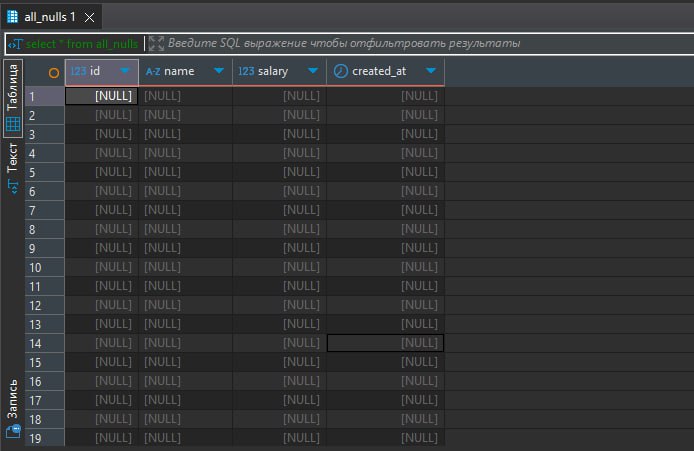Click the numeric type icon on id column
The height and width of the screenshot is (451, 694).
[78, 71]
